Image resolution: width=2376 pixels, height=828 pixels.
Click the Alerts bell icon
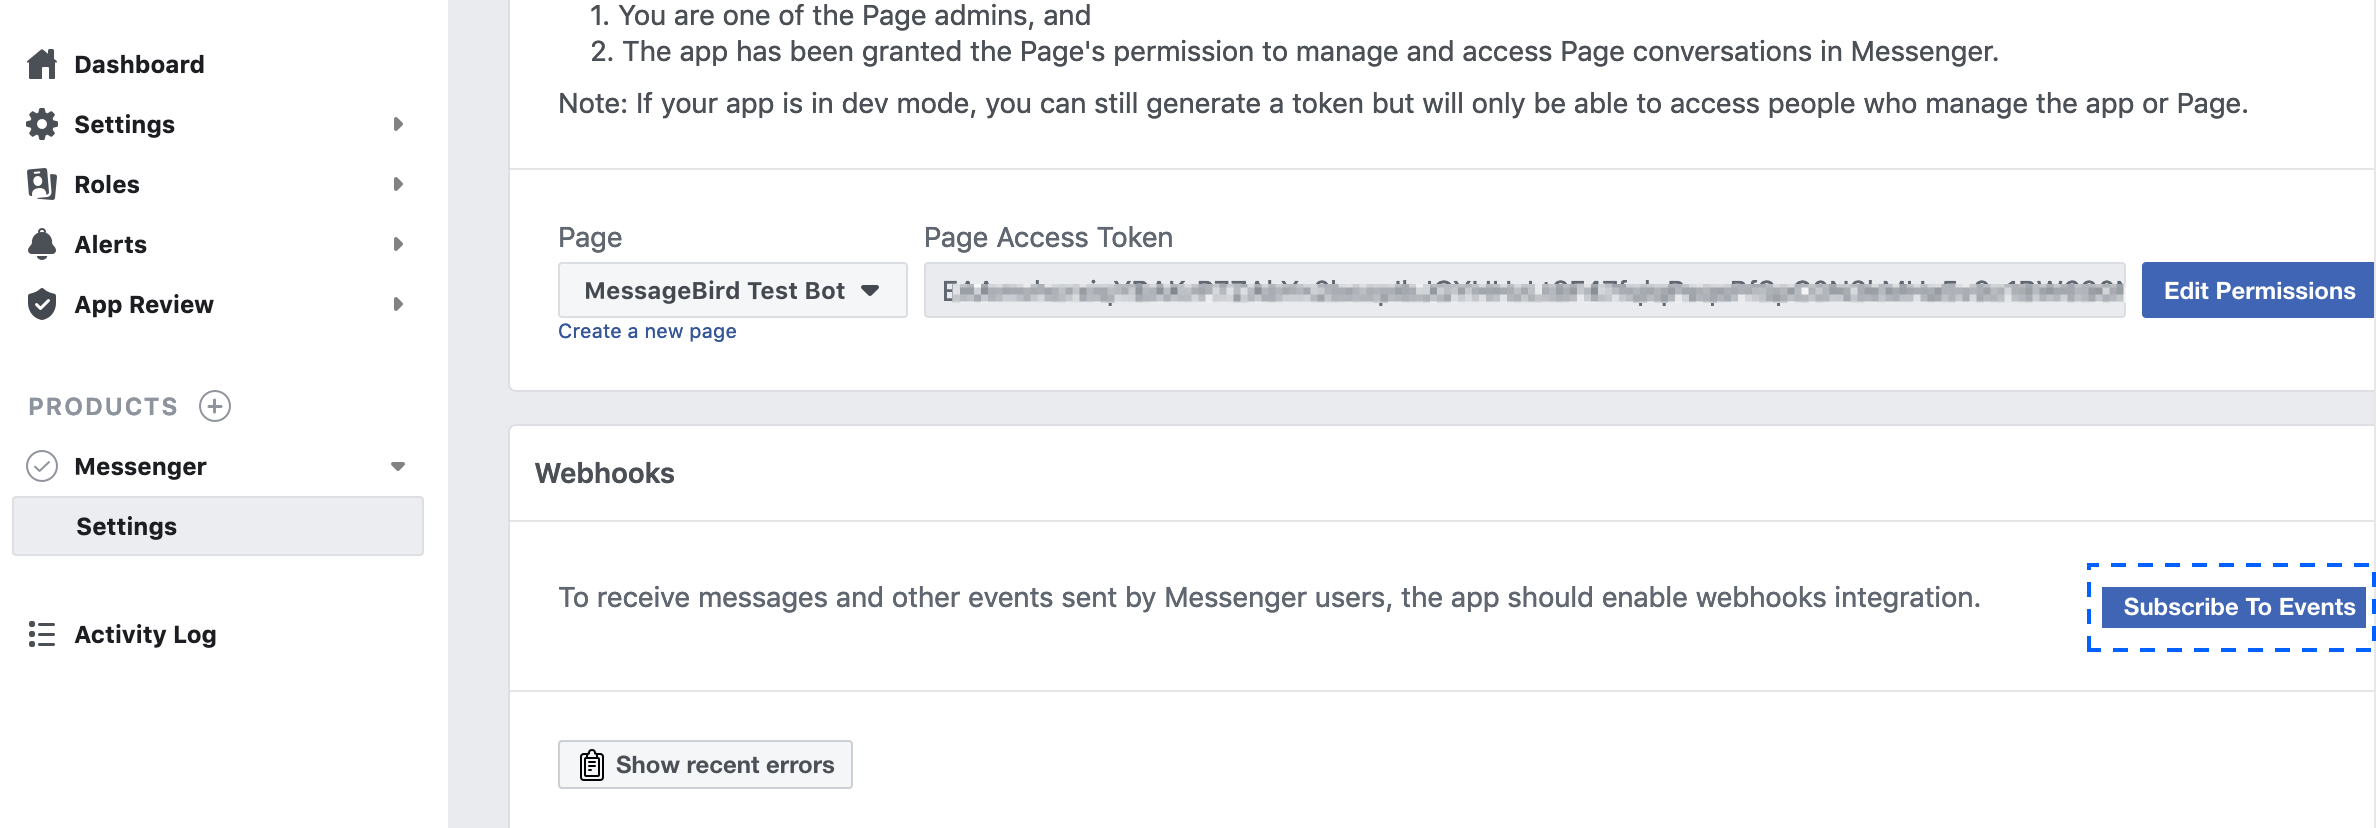click(42, 244)
